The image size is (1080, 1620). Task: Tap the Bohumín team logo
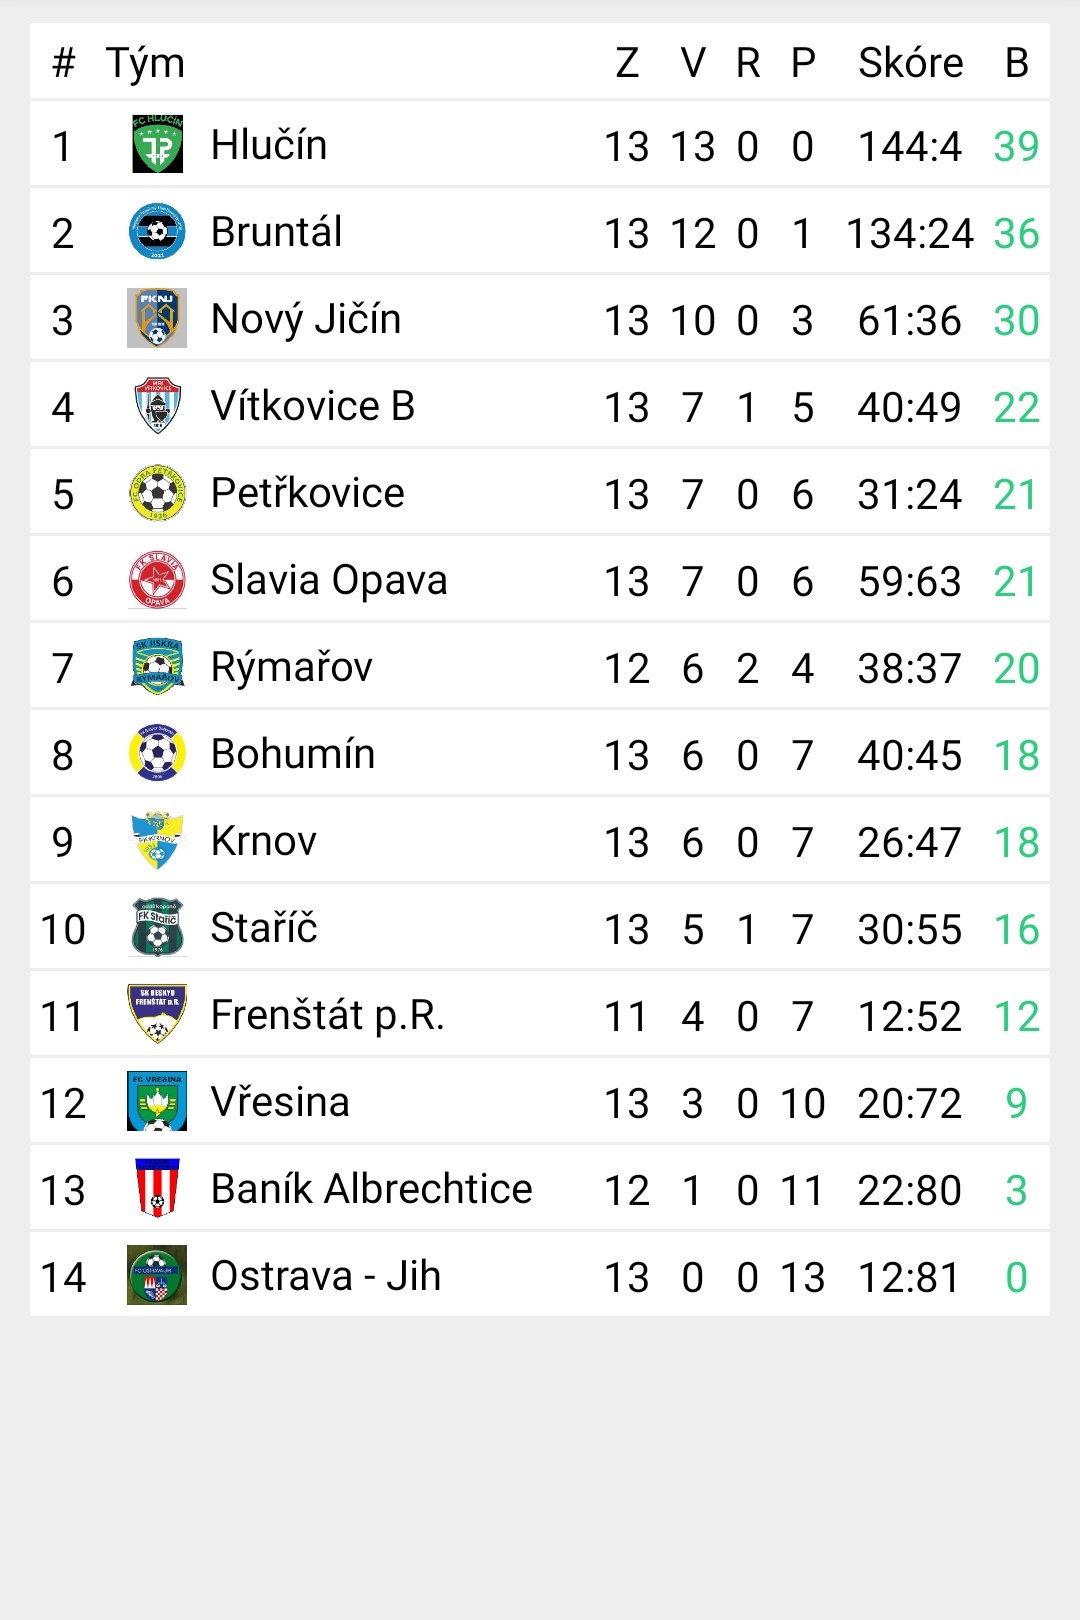pos(157,753)
